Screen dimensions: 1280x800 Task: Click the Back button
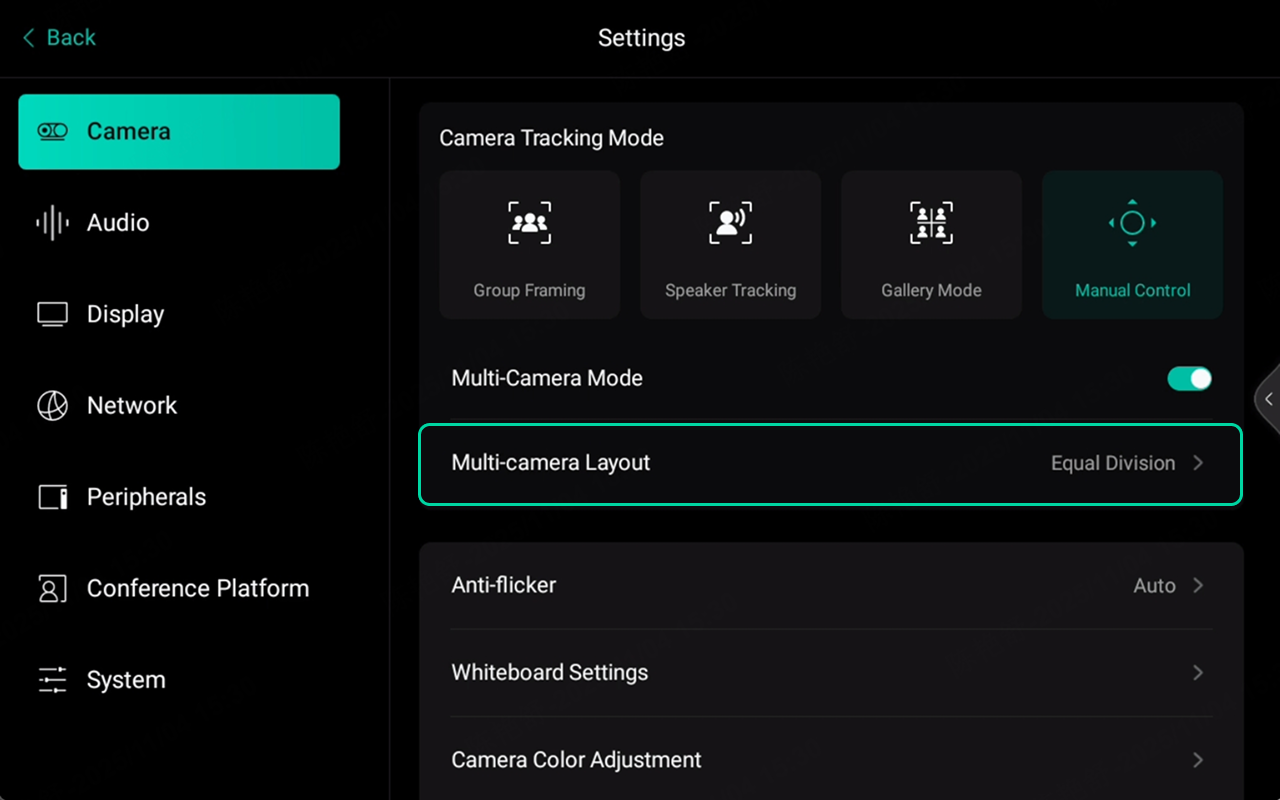coord(57,37)
